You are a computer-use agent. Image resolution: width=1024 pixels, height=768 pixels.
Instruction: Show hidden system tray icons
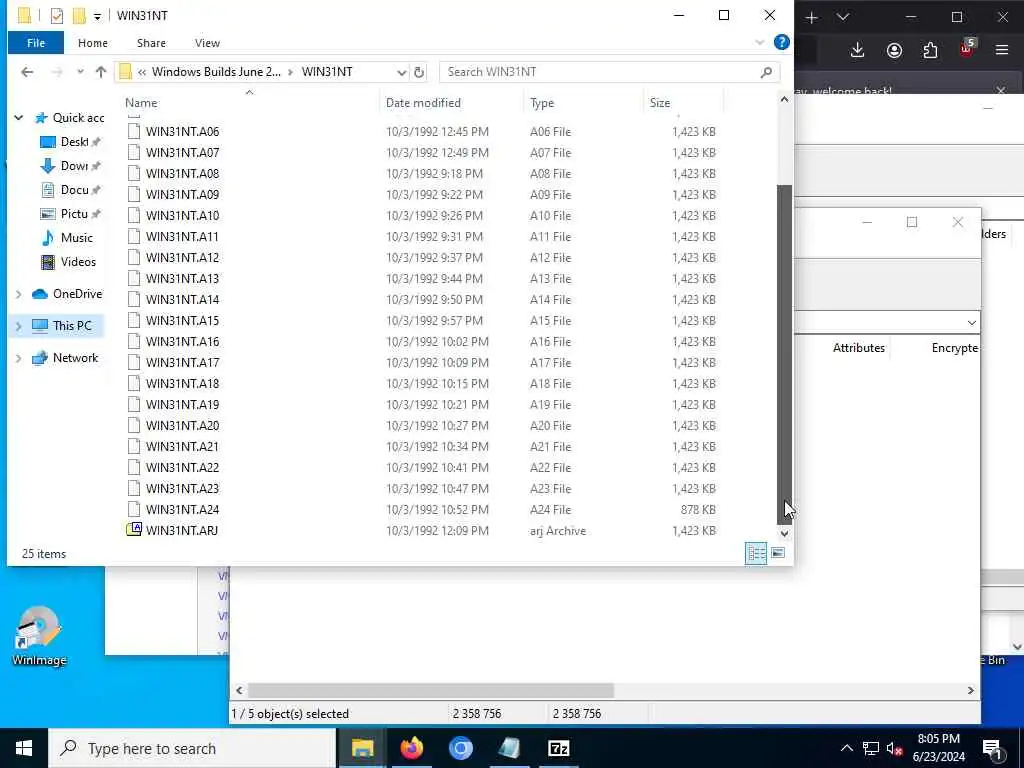pos(846,748)
